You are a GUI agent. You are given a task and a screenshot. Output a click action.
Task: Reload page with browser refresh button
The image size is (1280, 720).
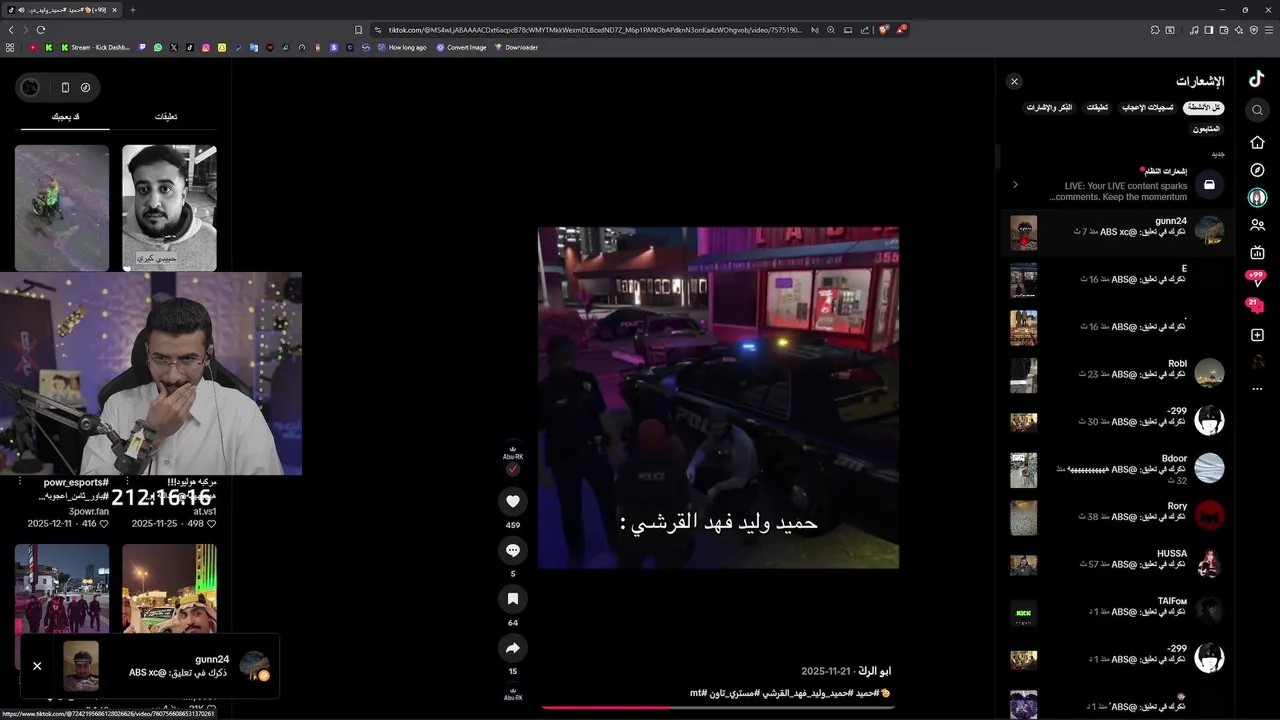41,30
